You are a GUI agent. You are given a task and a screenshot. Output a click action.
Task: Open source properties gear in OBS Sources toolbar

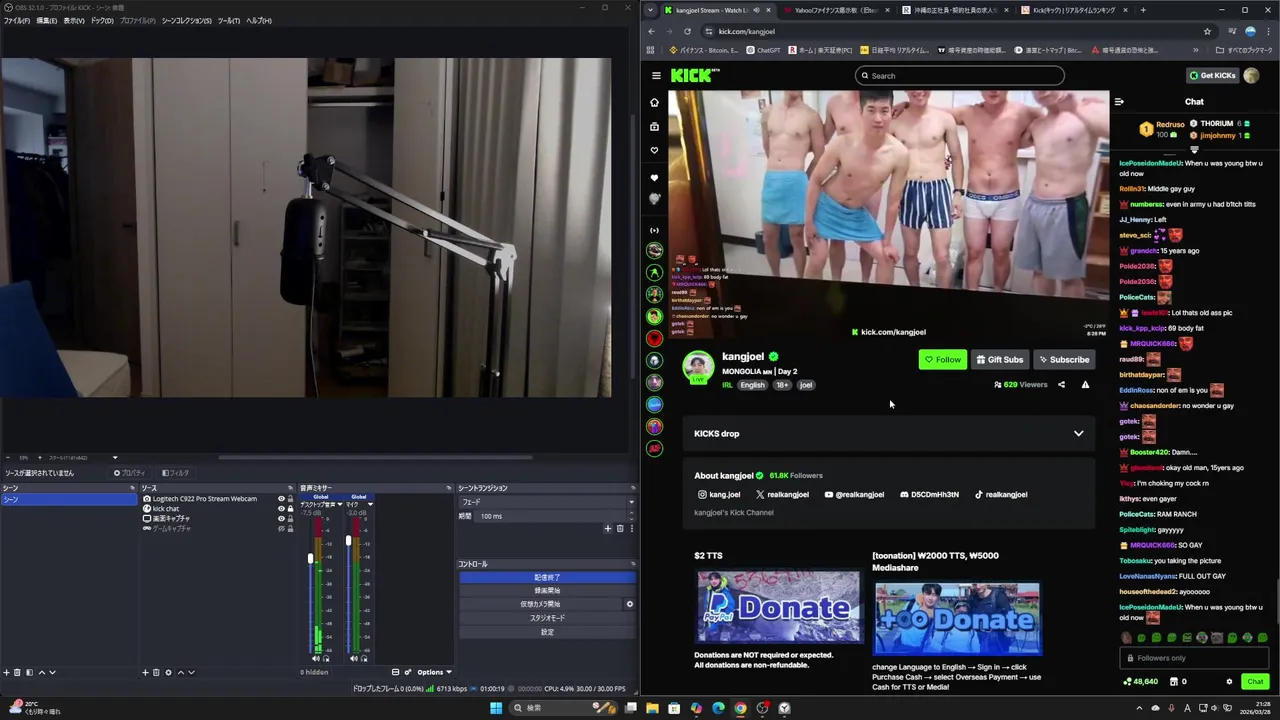(168, 672)
